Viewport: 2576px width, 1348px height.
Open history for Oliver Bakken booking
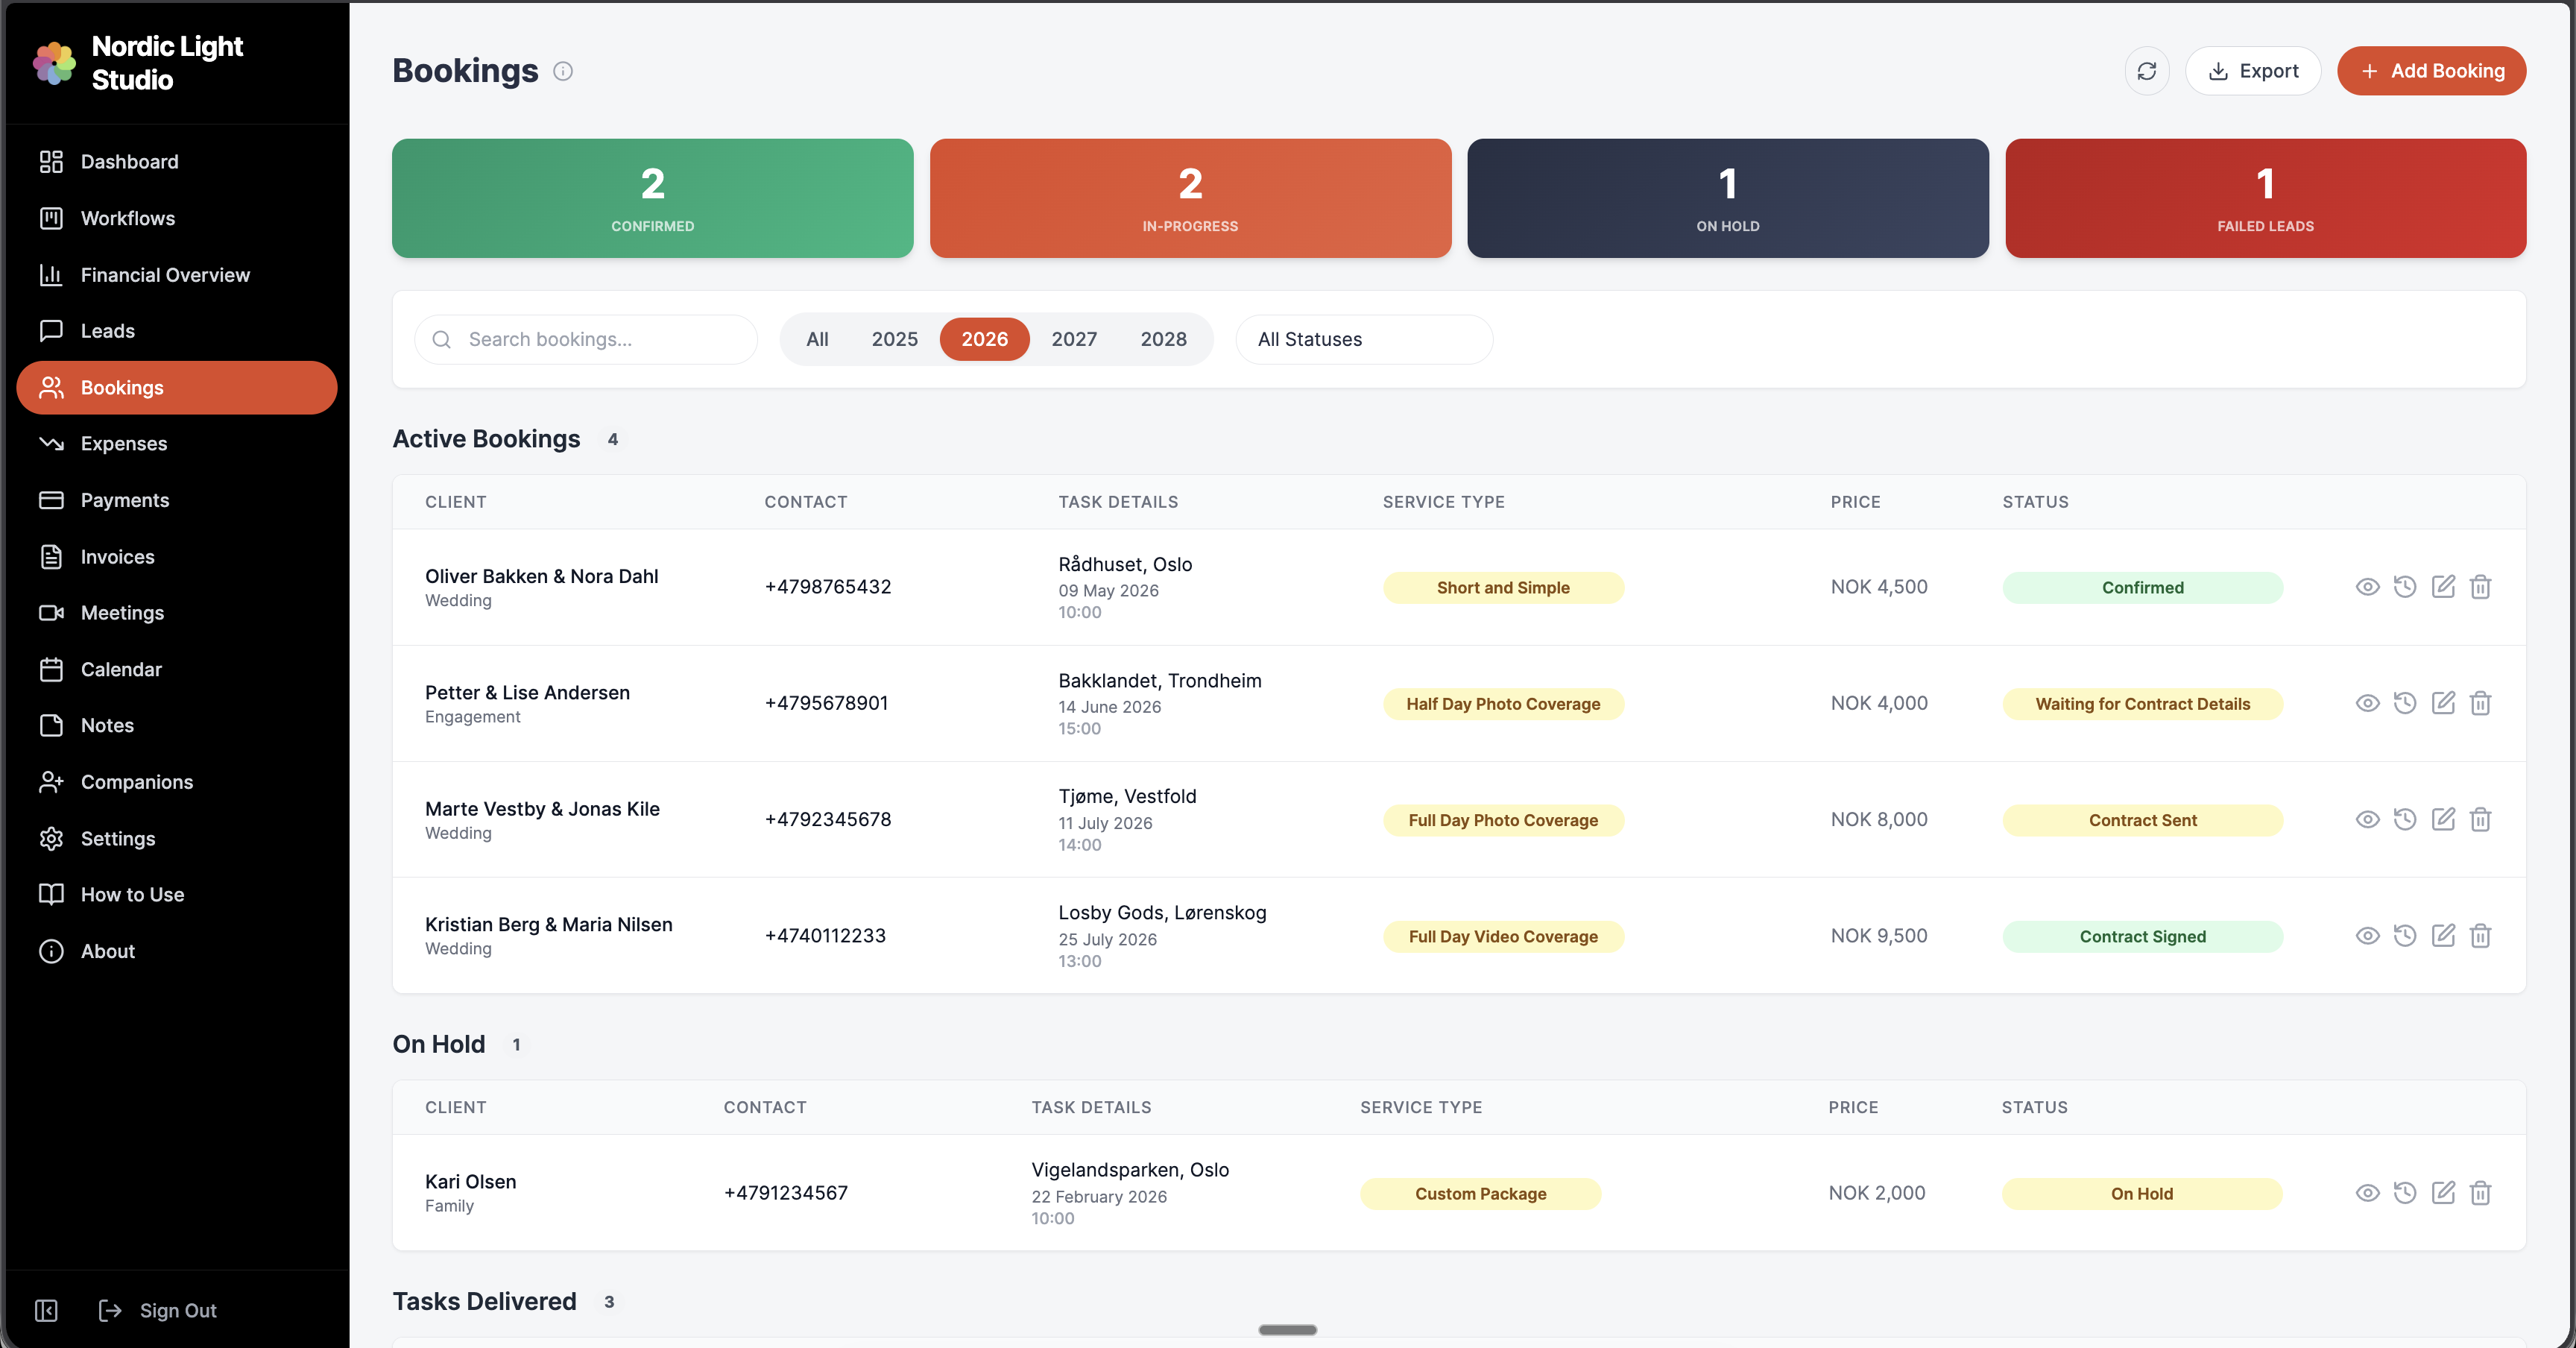click(x=2404, y=587)
